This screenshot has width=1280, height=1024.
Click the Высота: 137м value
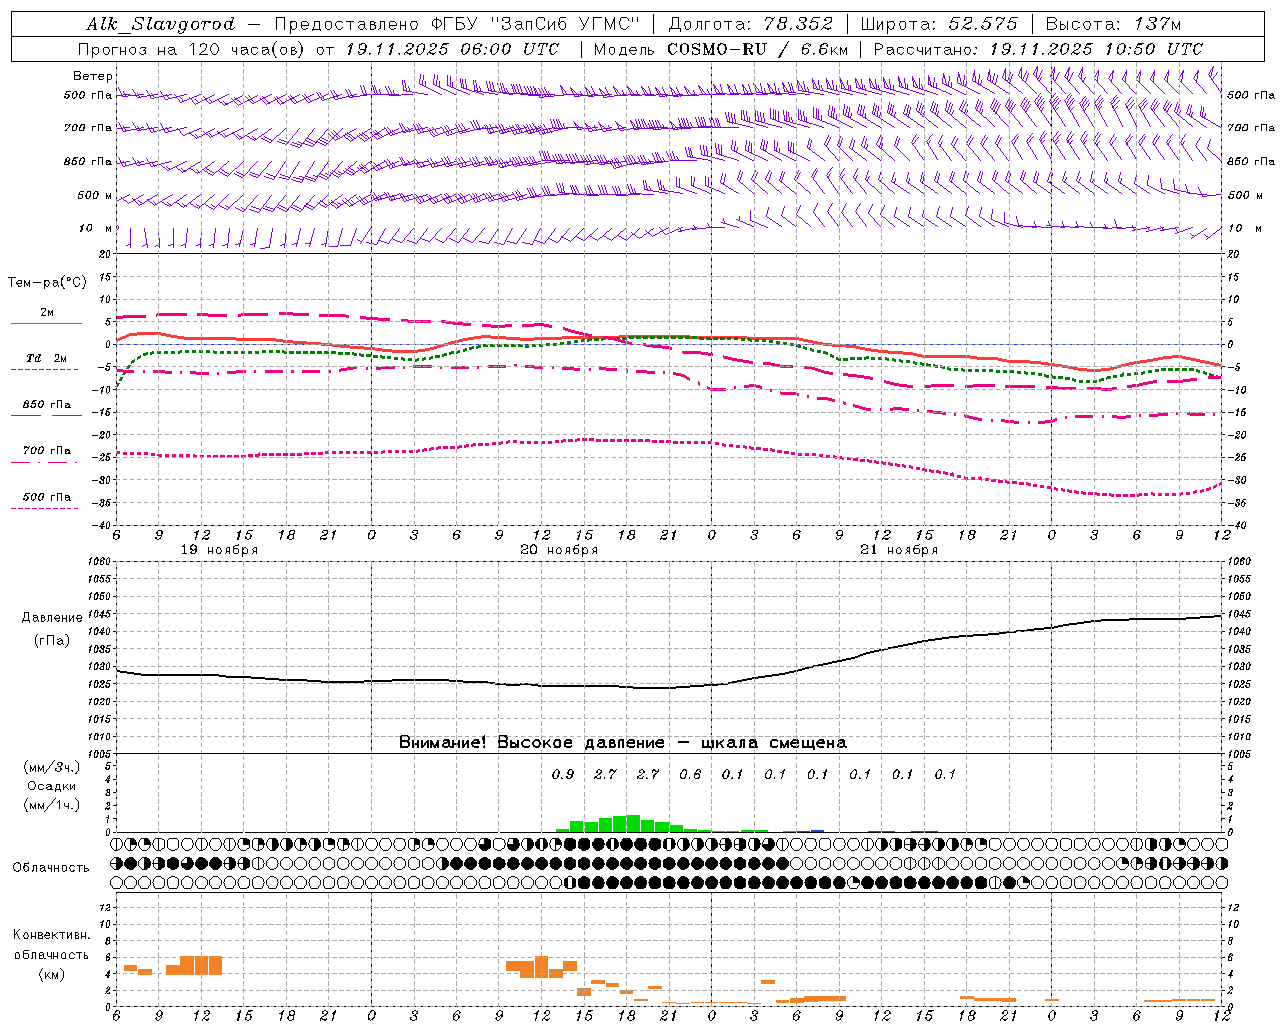coord(1113,24)
